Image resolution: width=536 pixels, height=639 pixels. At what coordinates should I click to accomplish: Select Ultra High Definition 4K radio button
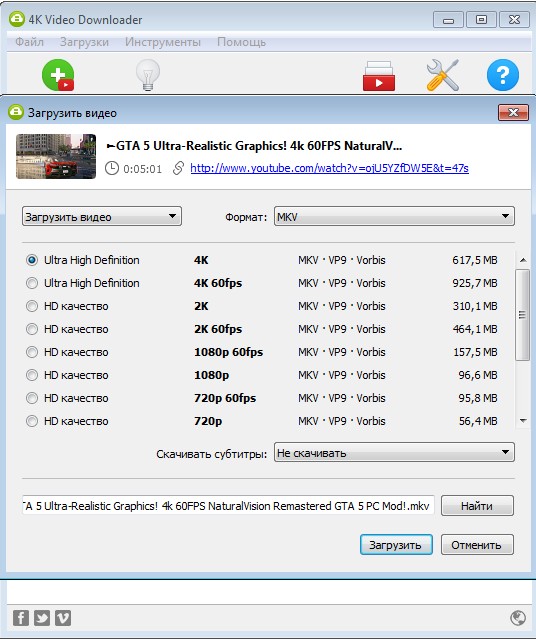32,260
